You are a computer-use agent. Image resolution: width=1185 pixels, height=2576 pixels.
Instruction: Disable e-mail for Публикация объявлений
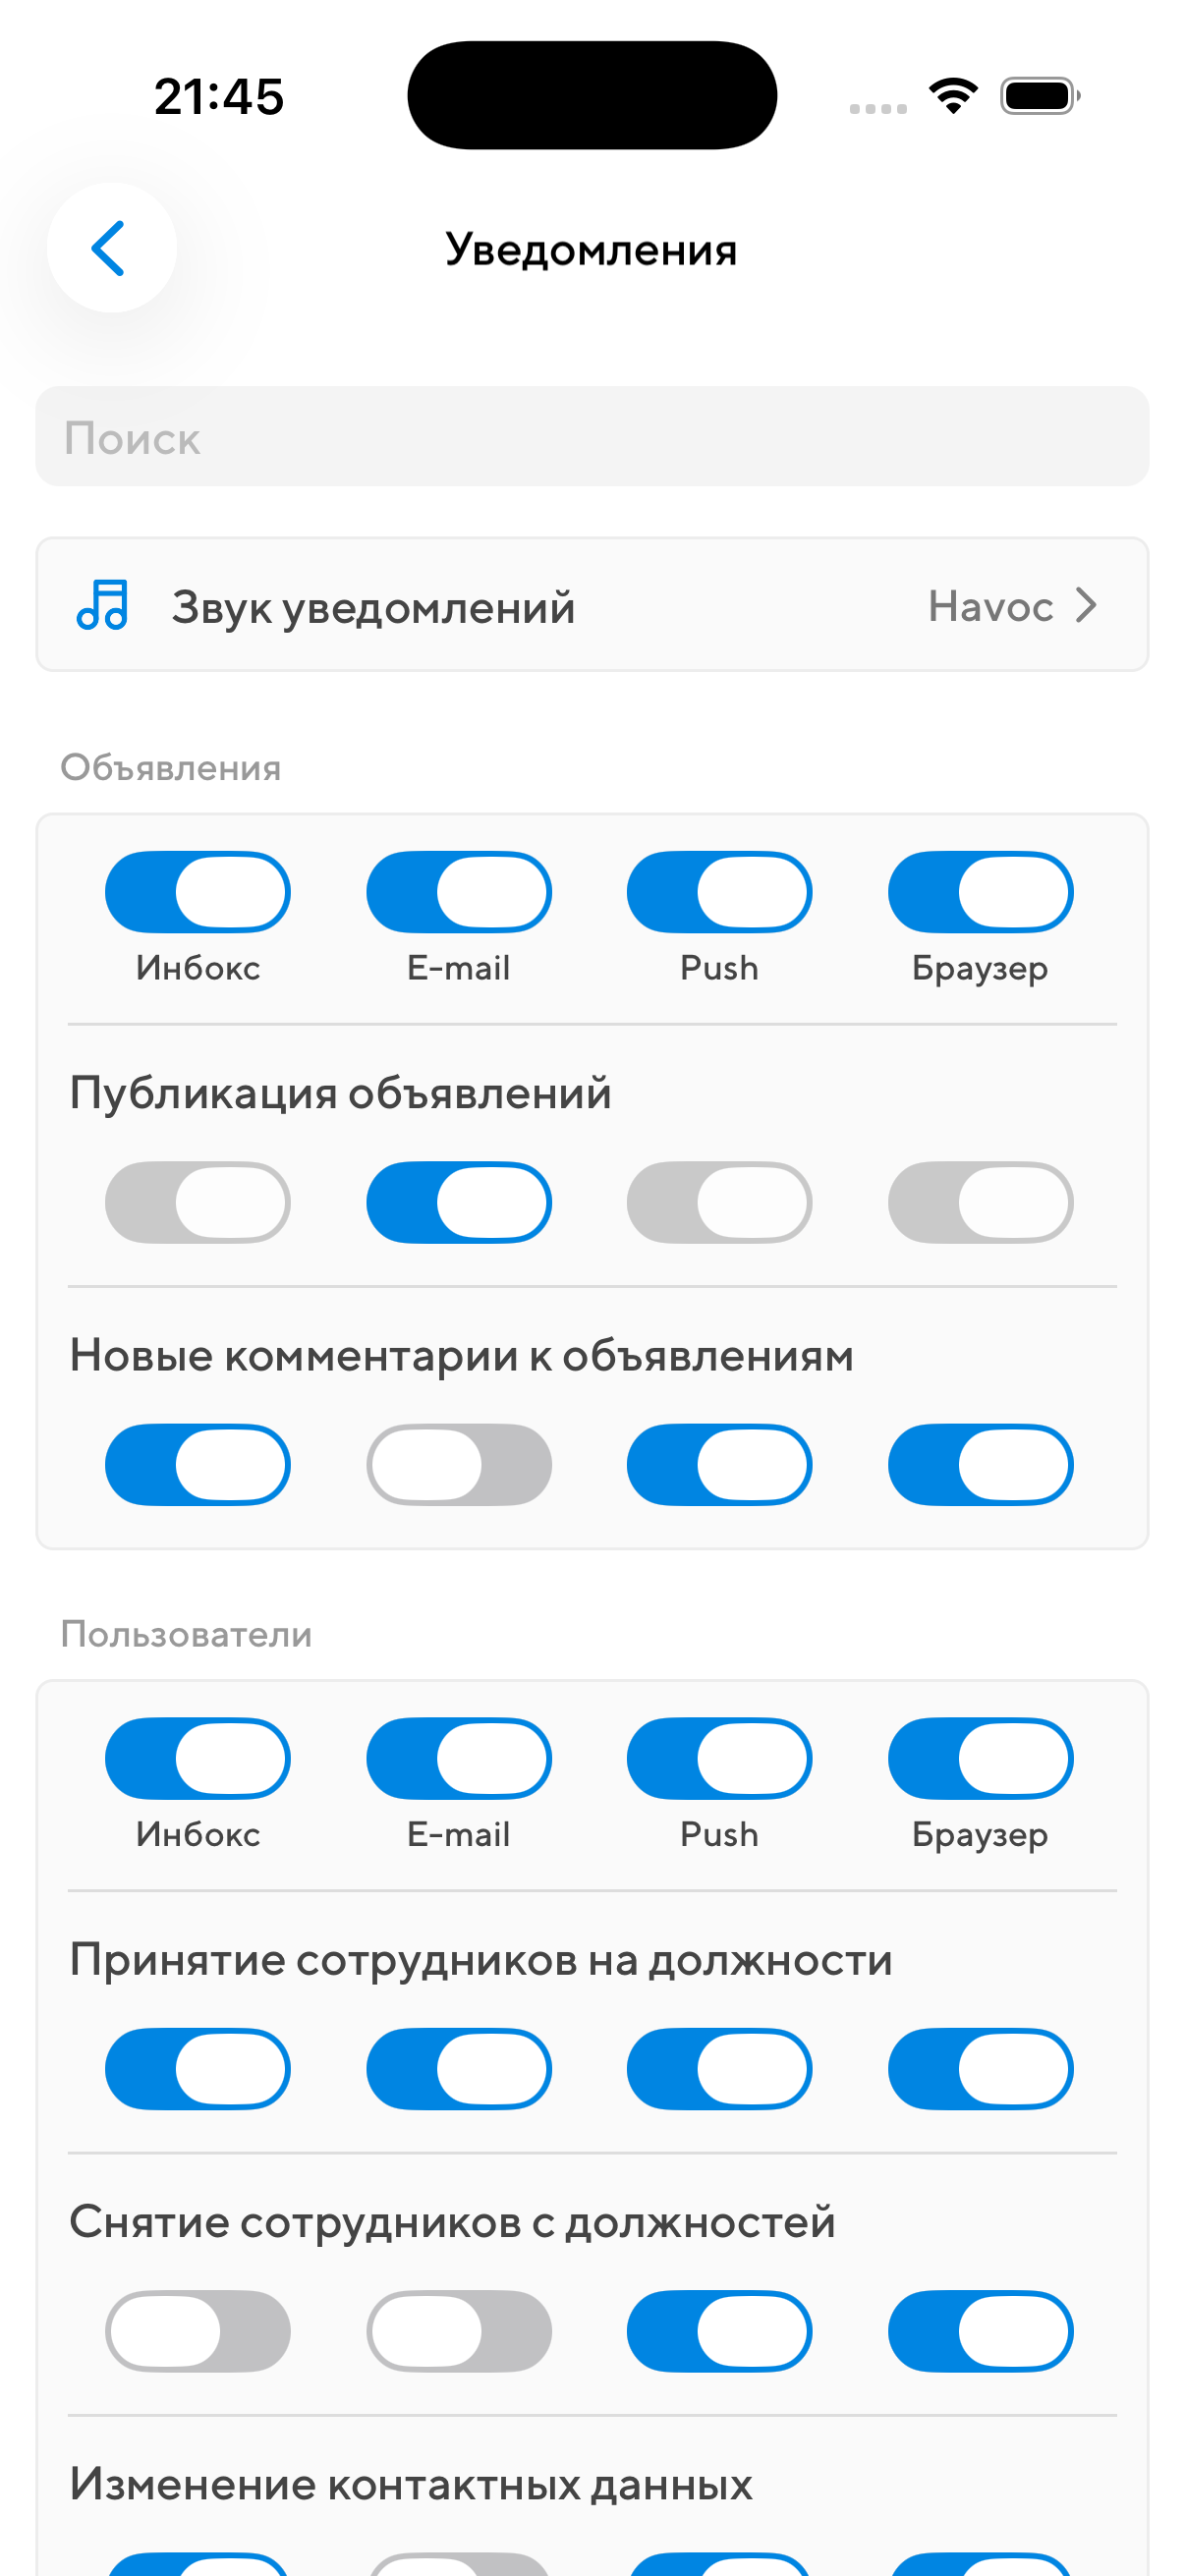click(x=459, y=1201)
